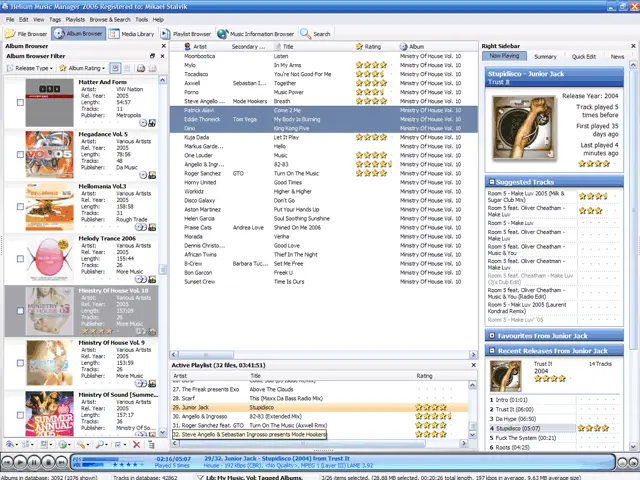This screenshot has height=480, width=640.
Task: Tick the Megadance Vol. 5 album checkbox
Action: [20, 154]
